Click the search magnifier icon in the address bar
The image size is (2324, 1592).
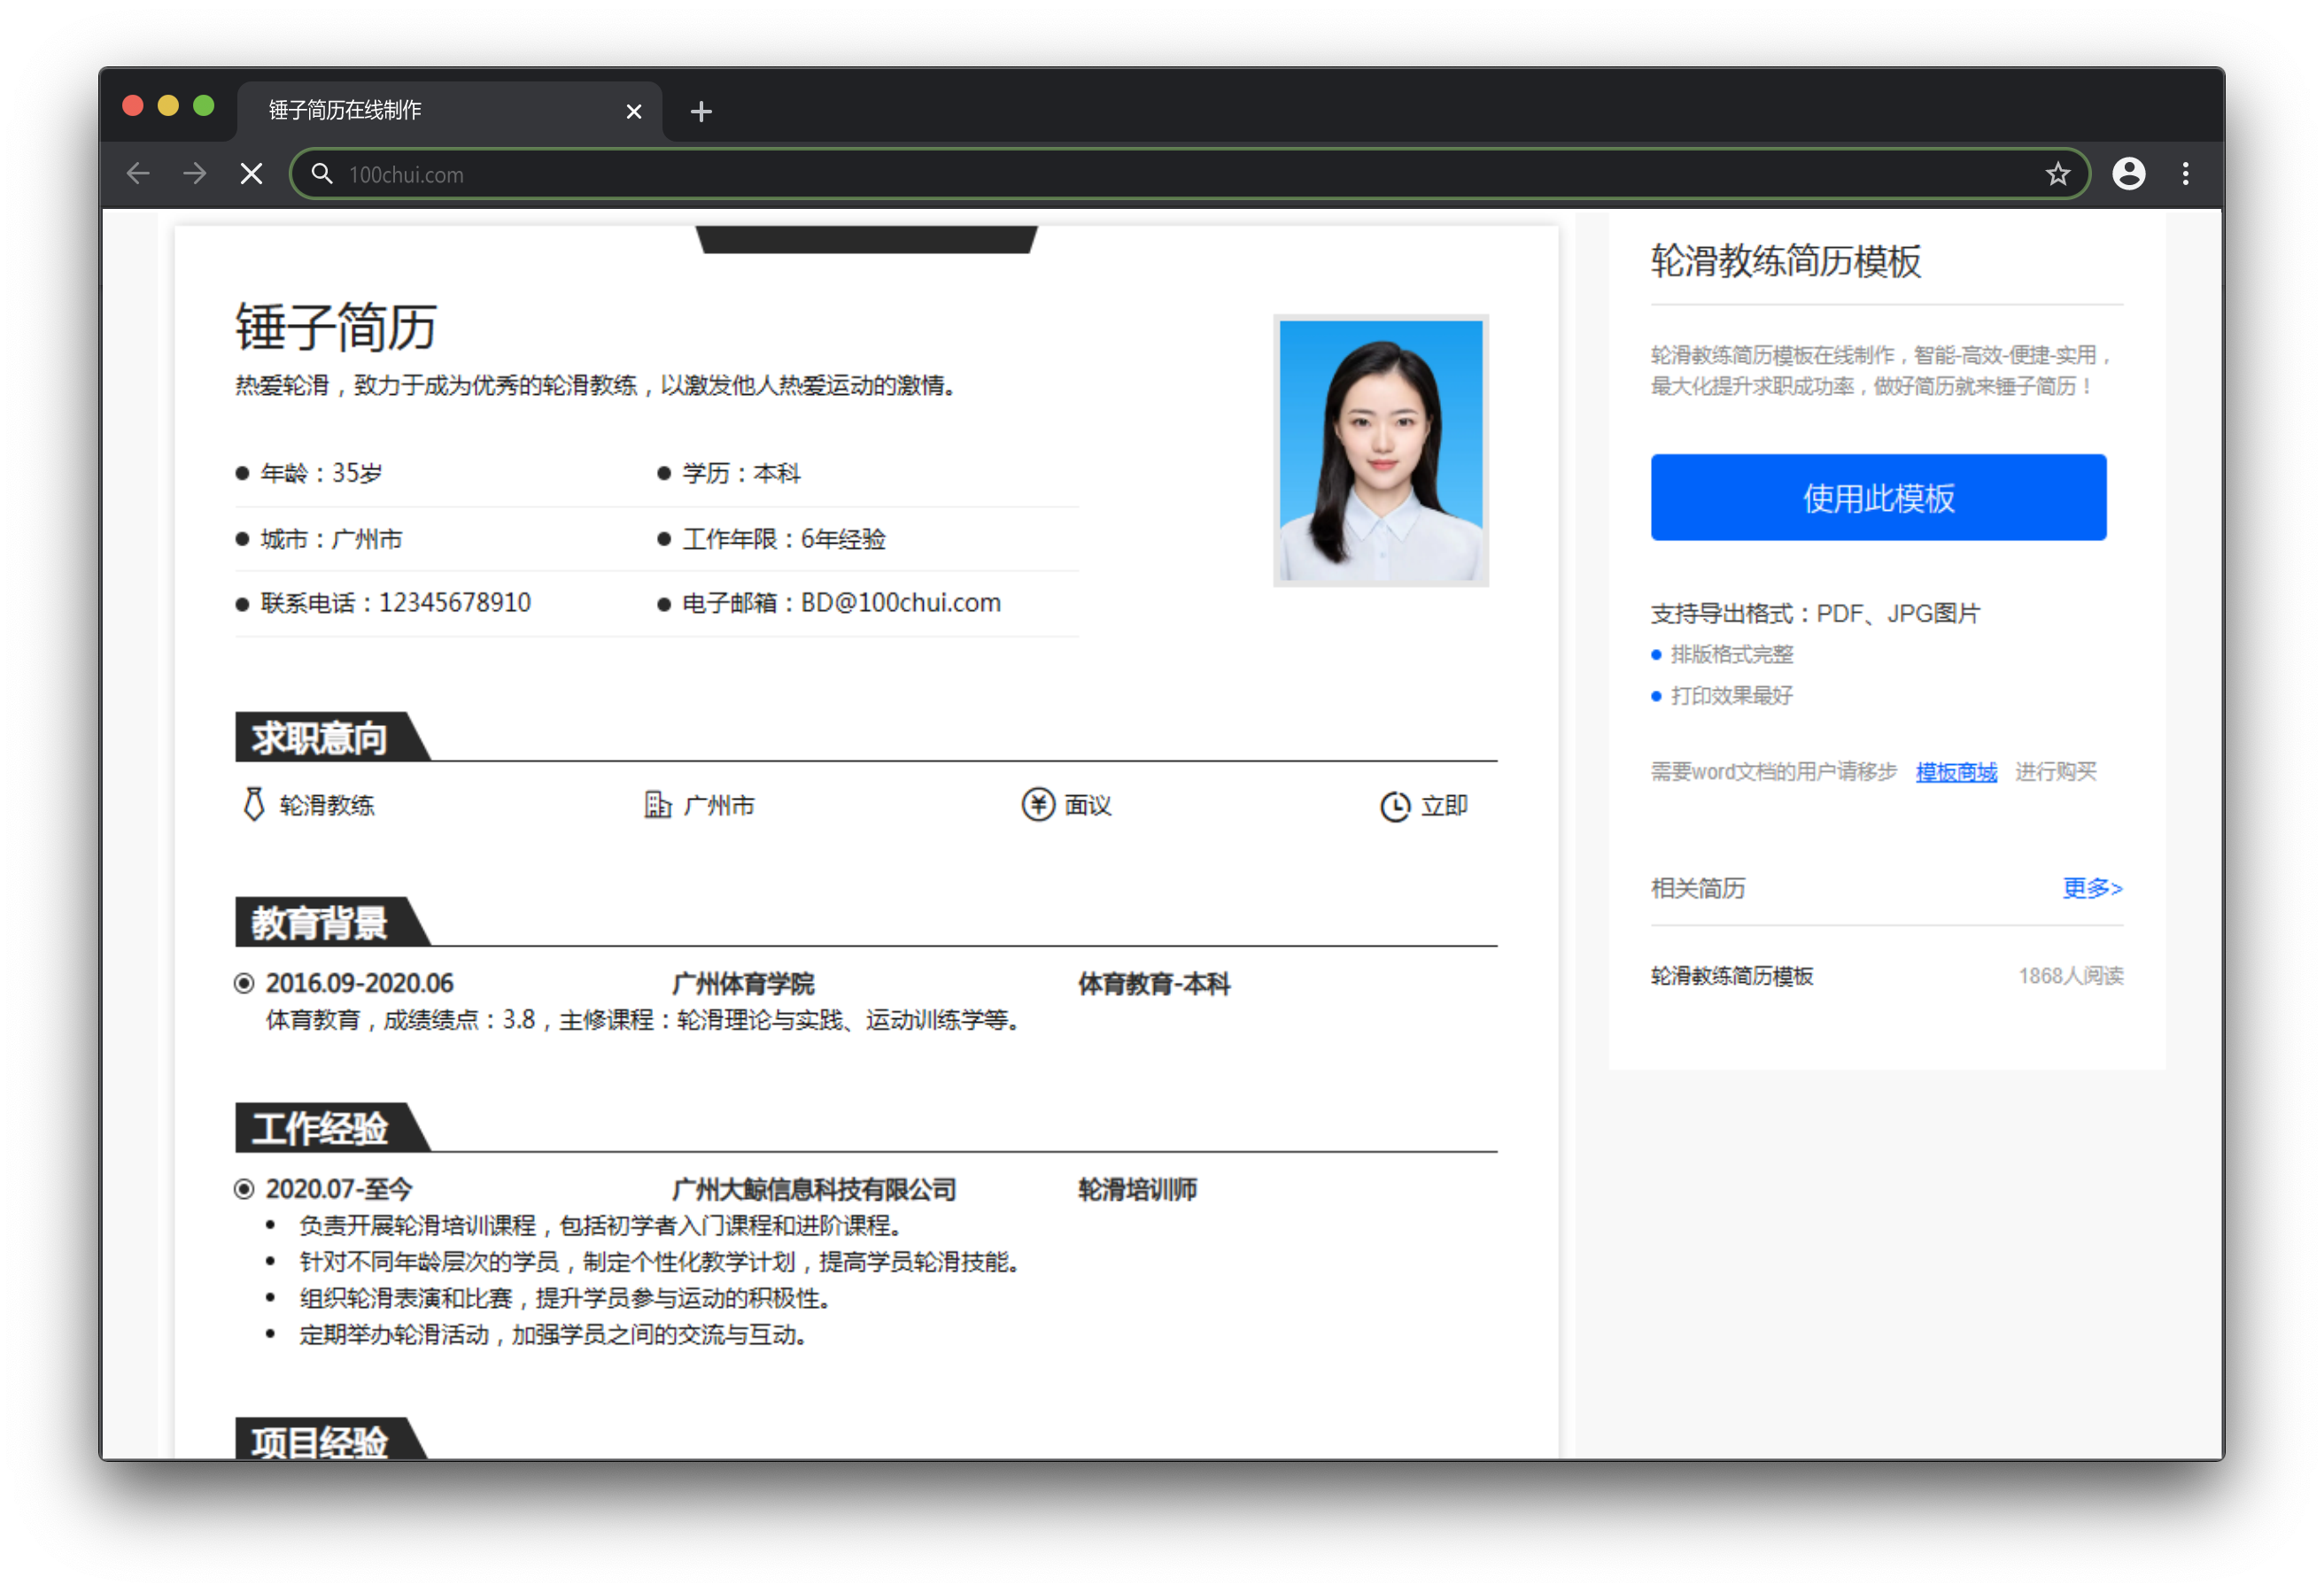point(321,174)
